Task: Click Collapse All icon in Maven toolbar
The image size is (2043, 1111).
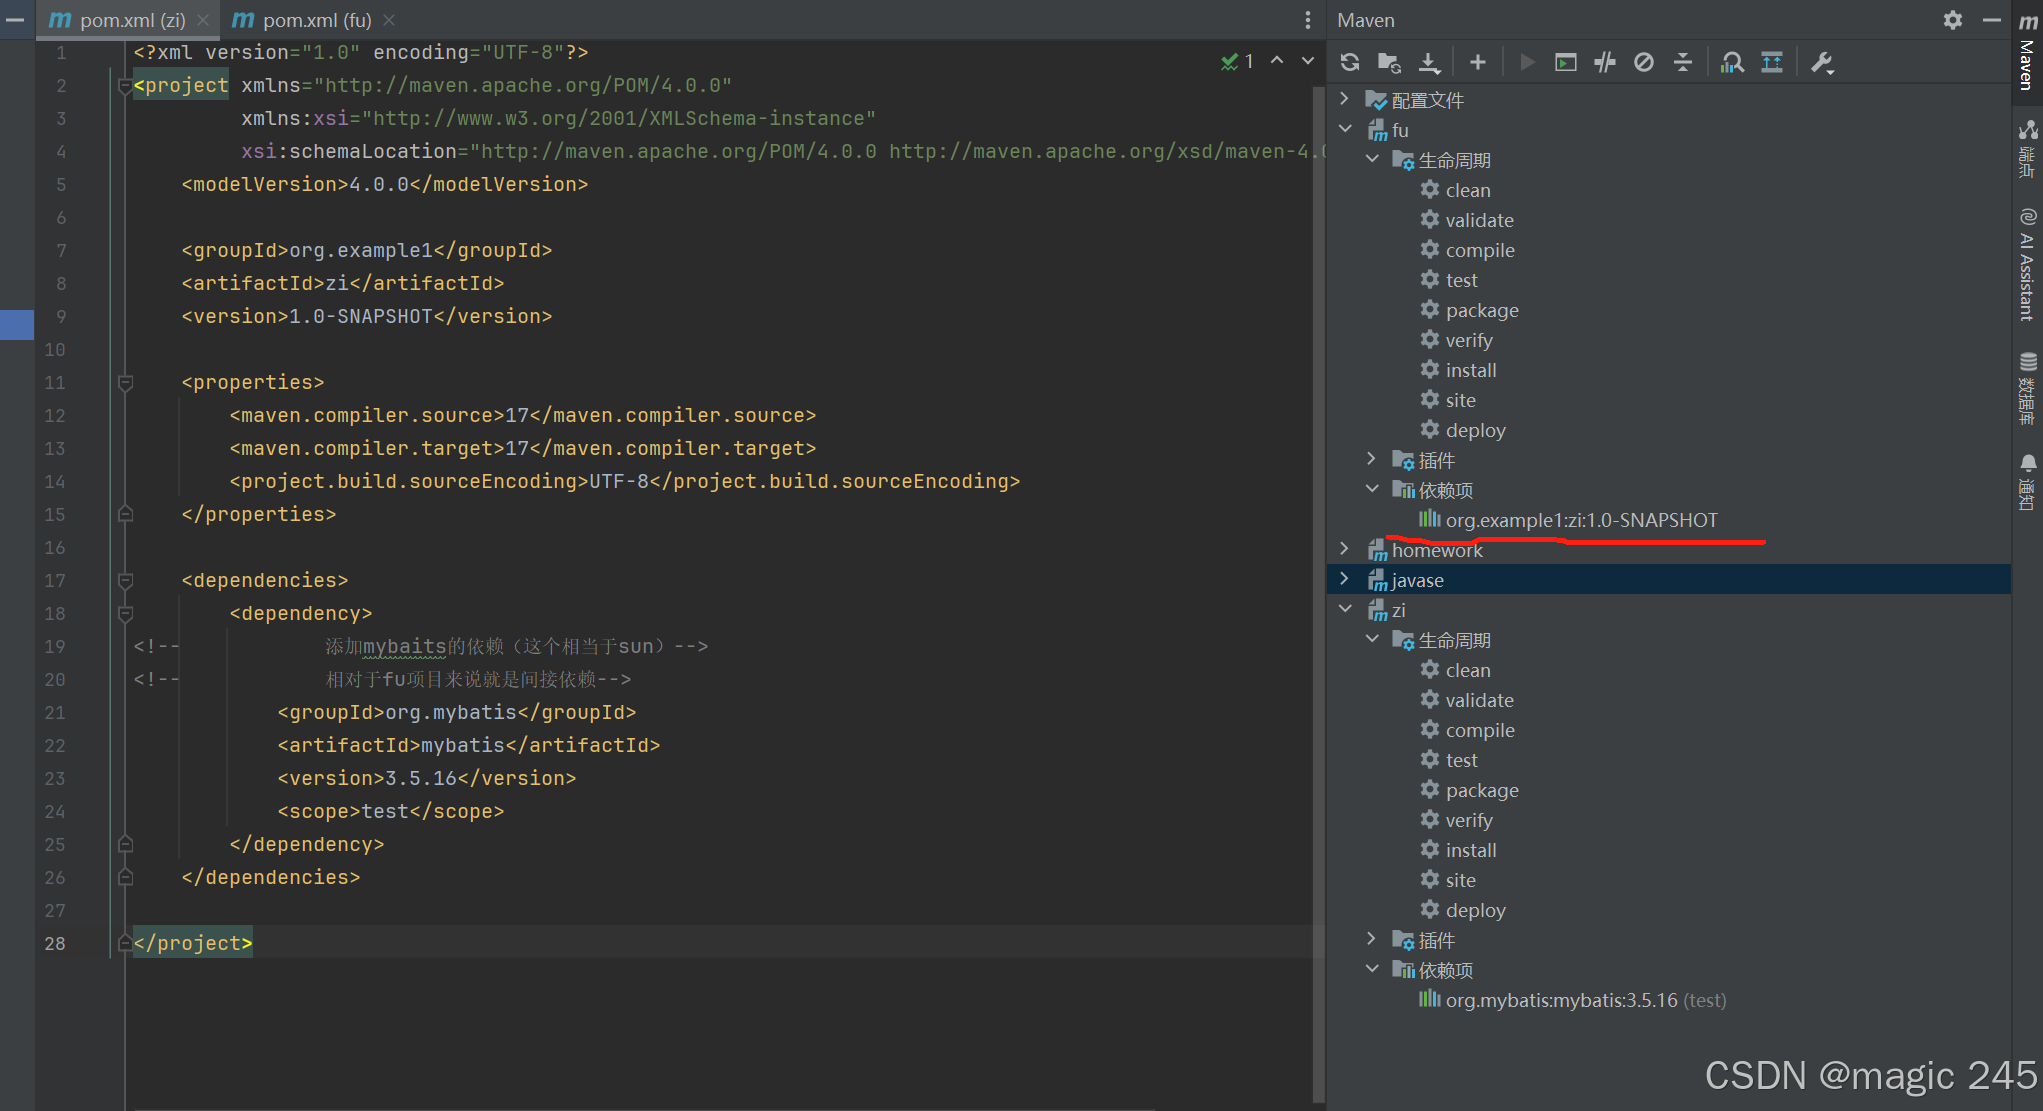Action: click(1683, 62)
